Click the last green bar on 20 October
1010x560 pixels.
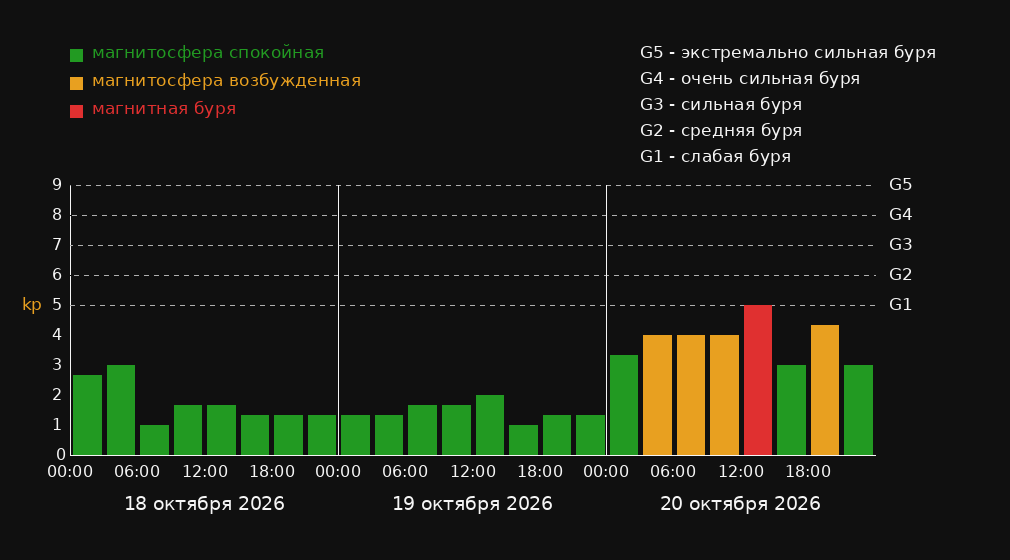(858, 410)
